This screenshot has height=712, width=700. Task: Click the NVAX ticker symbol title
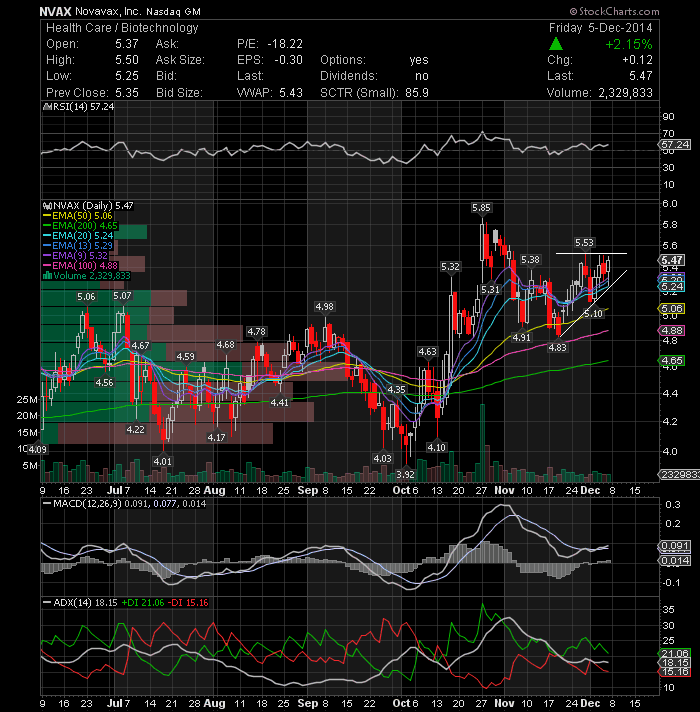coord(55,11)
